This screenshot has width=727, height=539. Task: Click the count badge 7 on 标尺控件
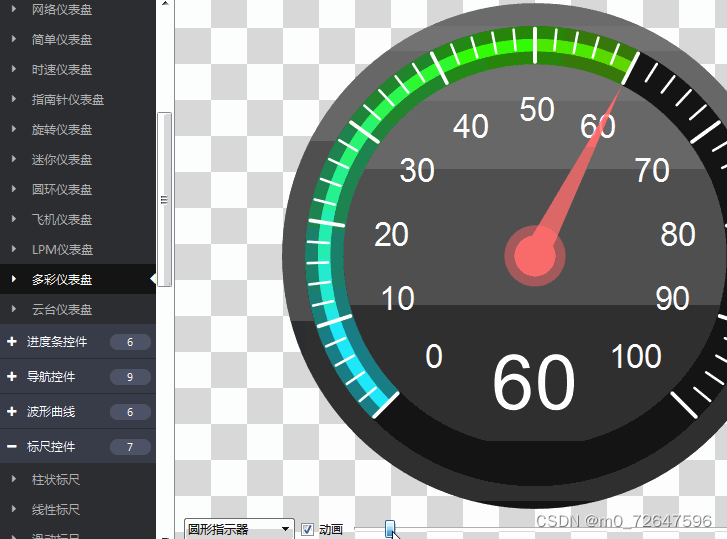(x=130, y=447)
